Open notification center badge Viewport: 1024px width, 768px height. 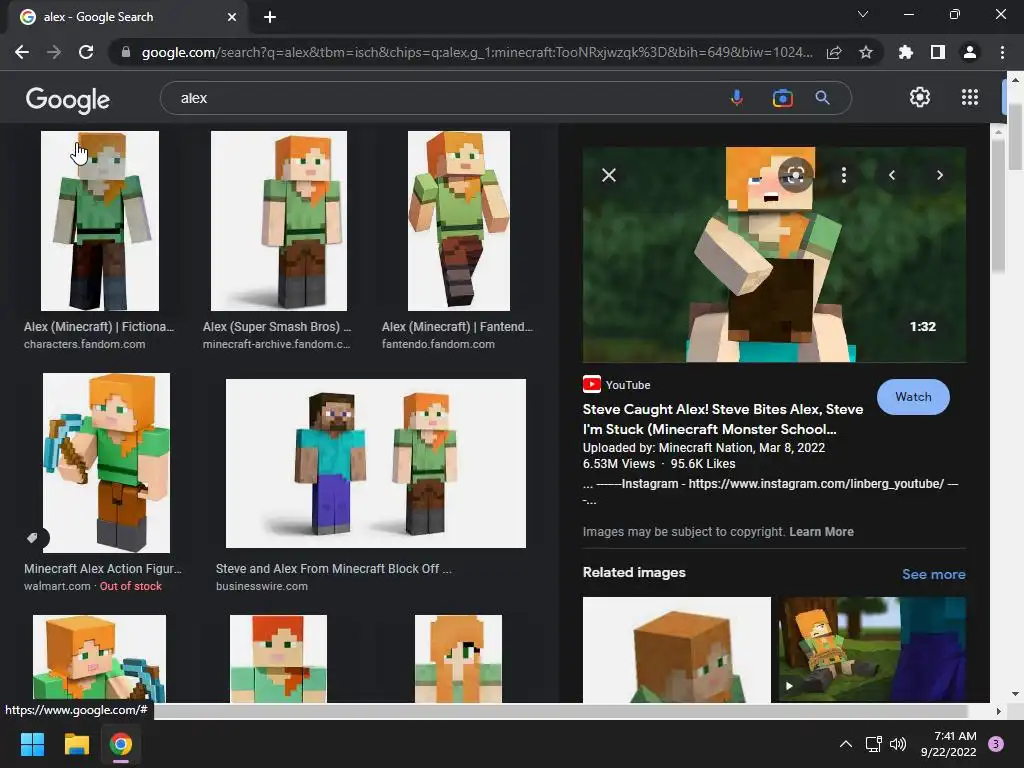point(996,744)
